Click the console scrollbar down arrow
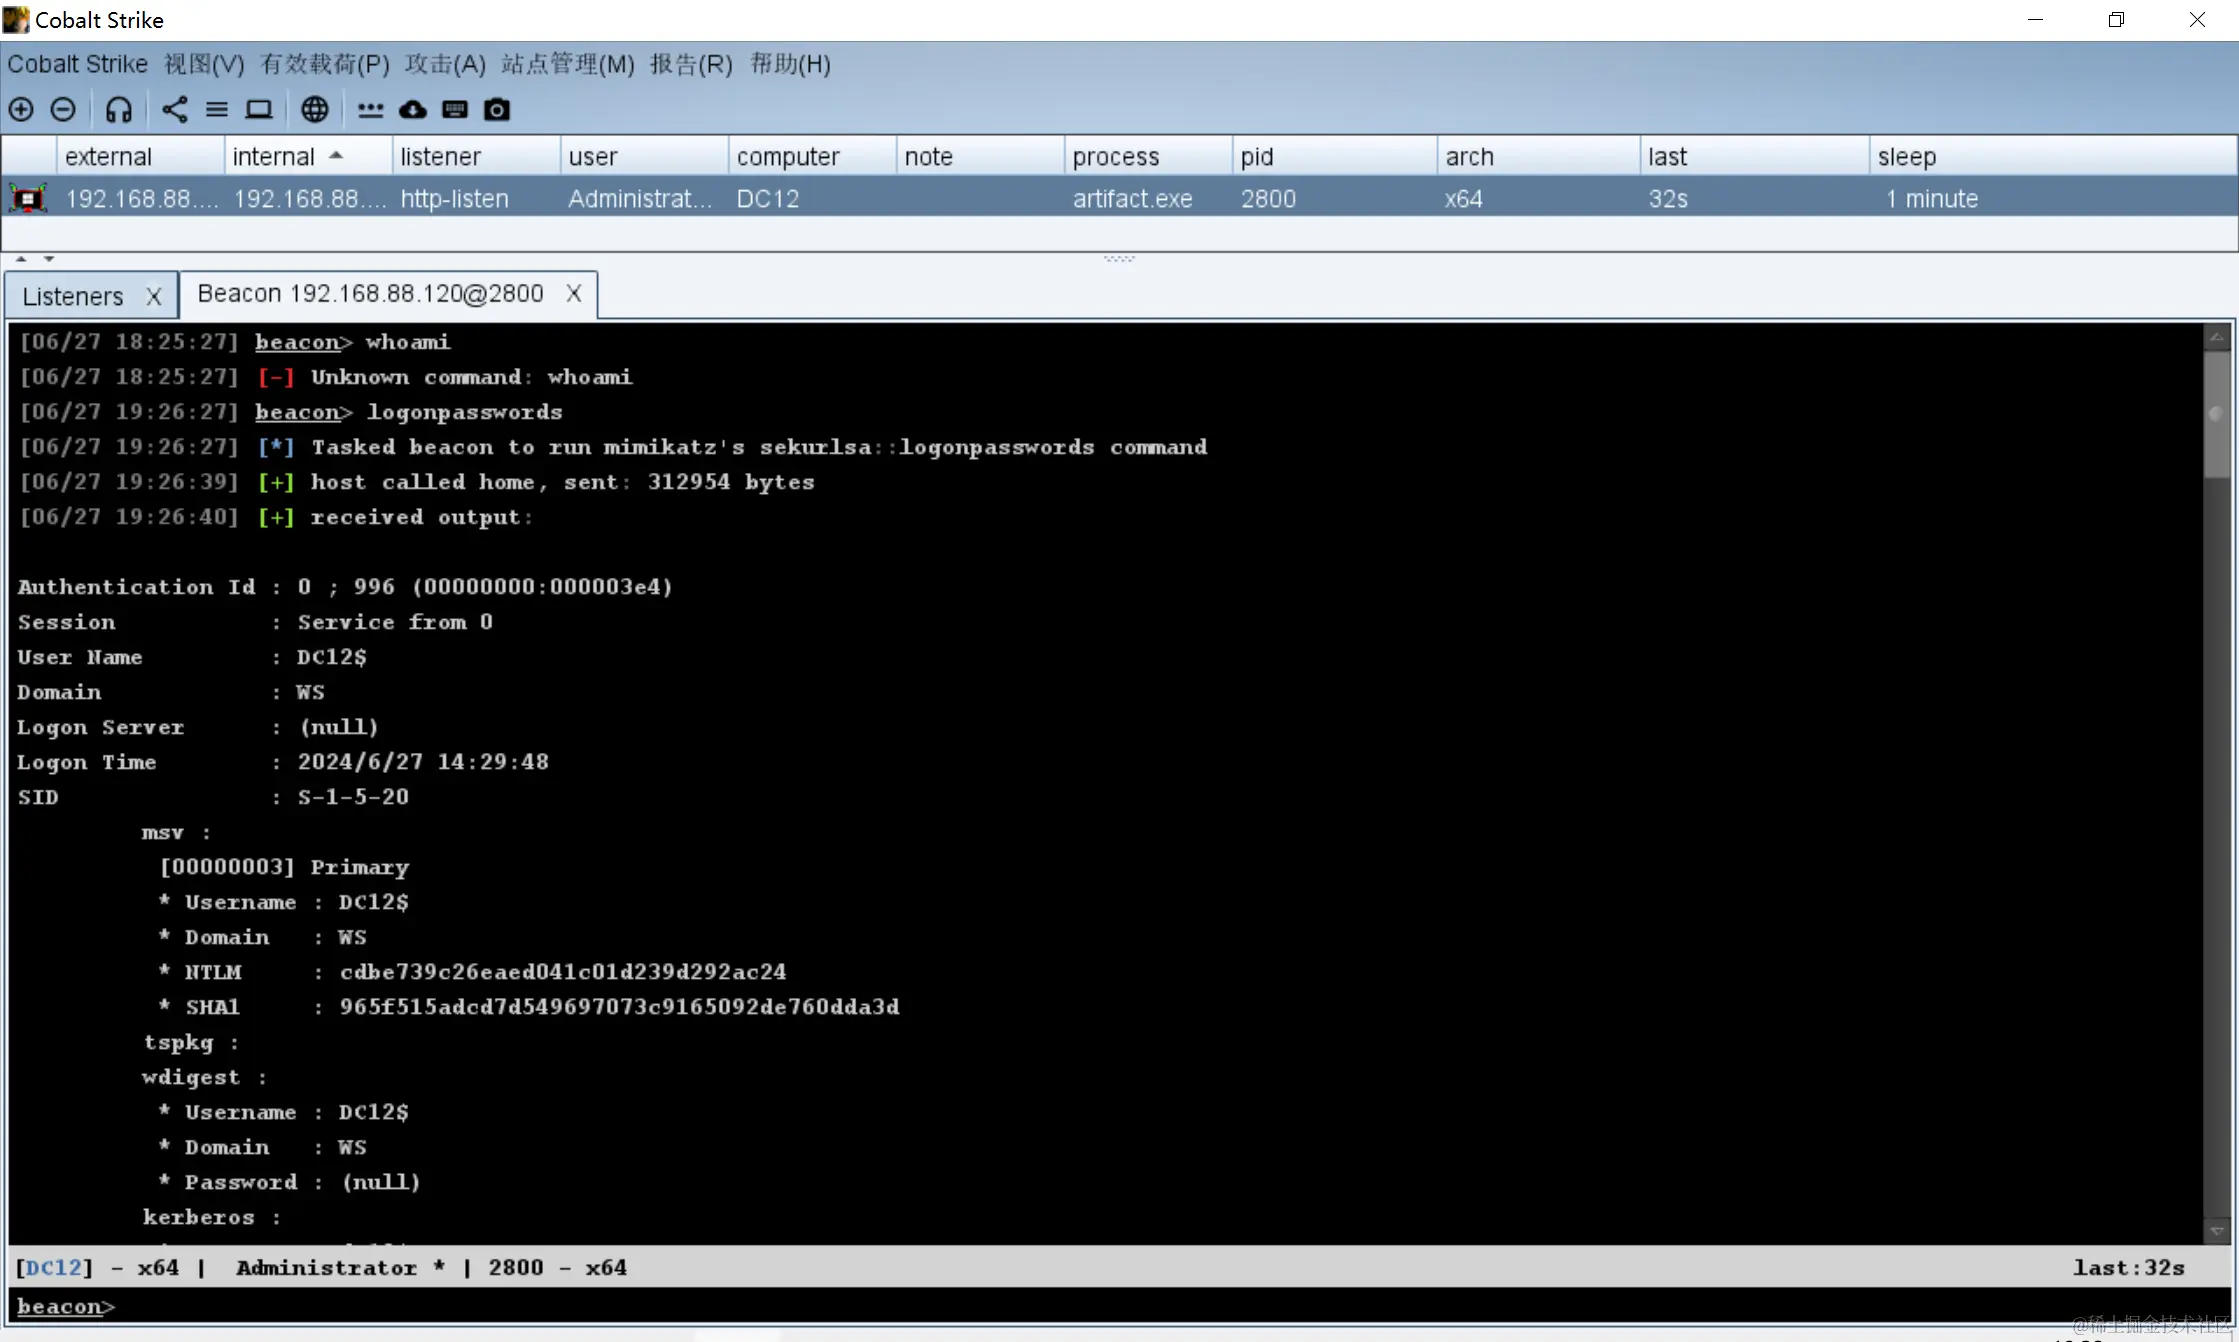This screenshot has width=2239, height=1342. pyautogui.click(x=2216, y=1231)
